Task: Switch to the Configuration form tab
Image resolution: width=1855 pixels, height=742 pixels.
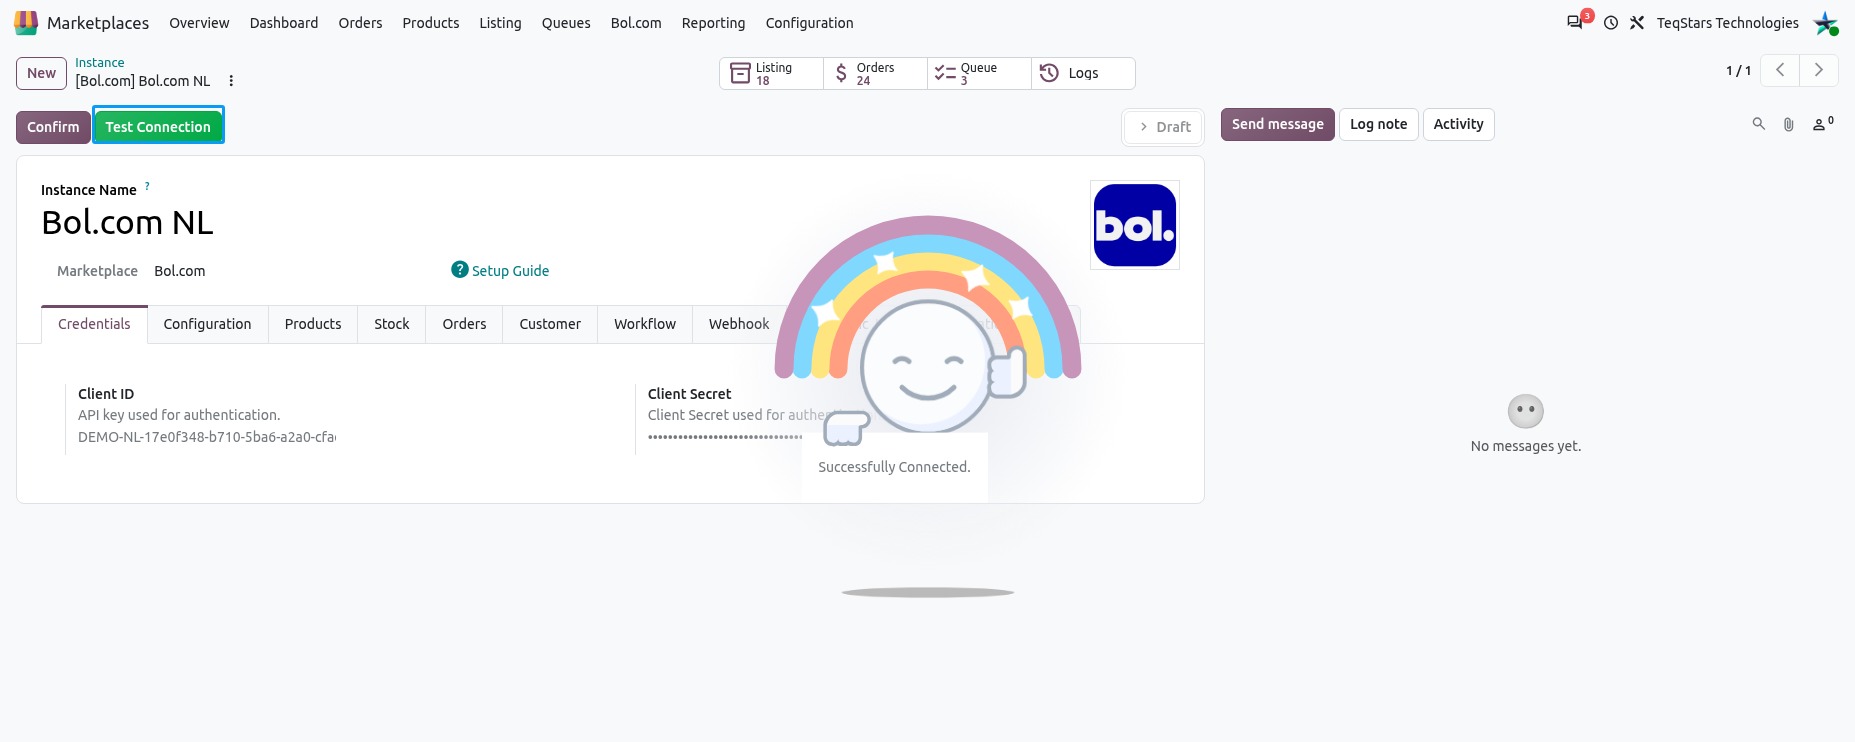Action: (207, 324)
